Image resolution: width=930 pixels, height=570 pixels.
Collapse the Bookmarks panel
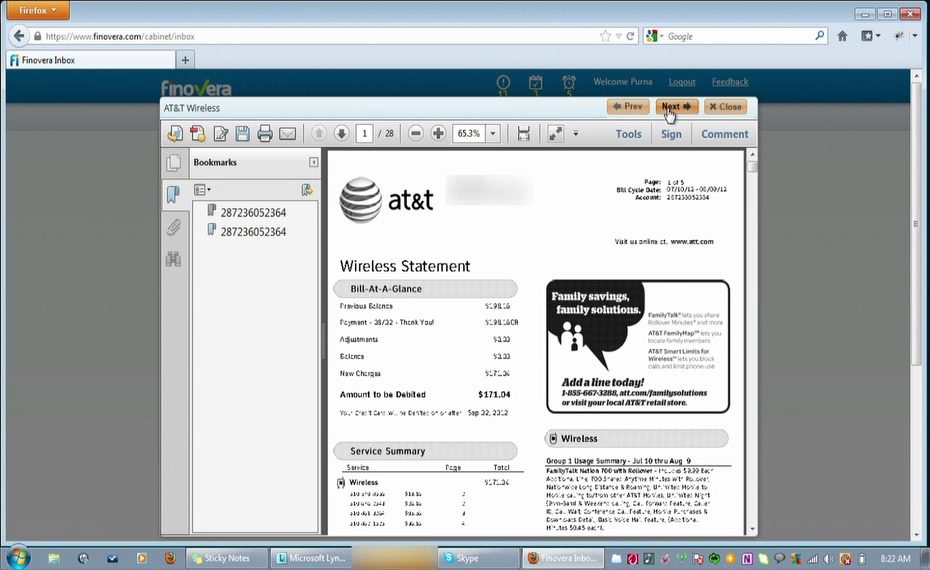pyautogui.click(x=313, y=162)
